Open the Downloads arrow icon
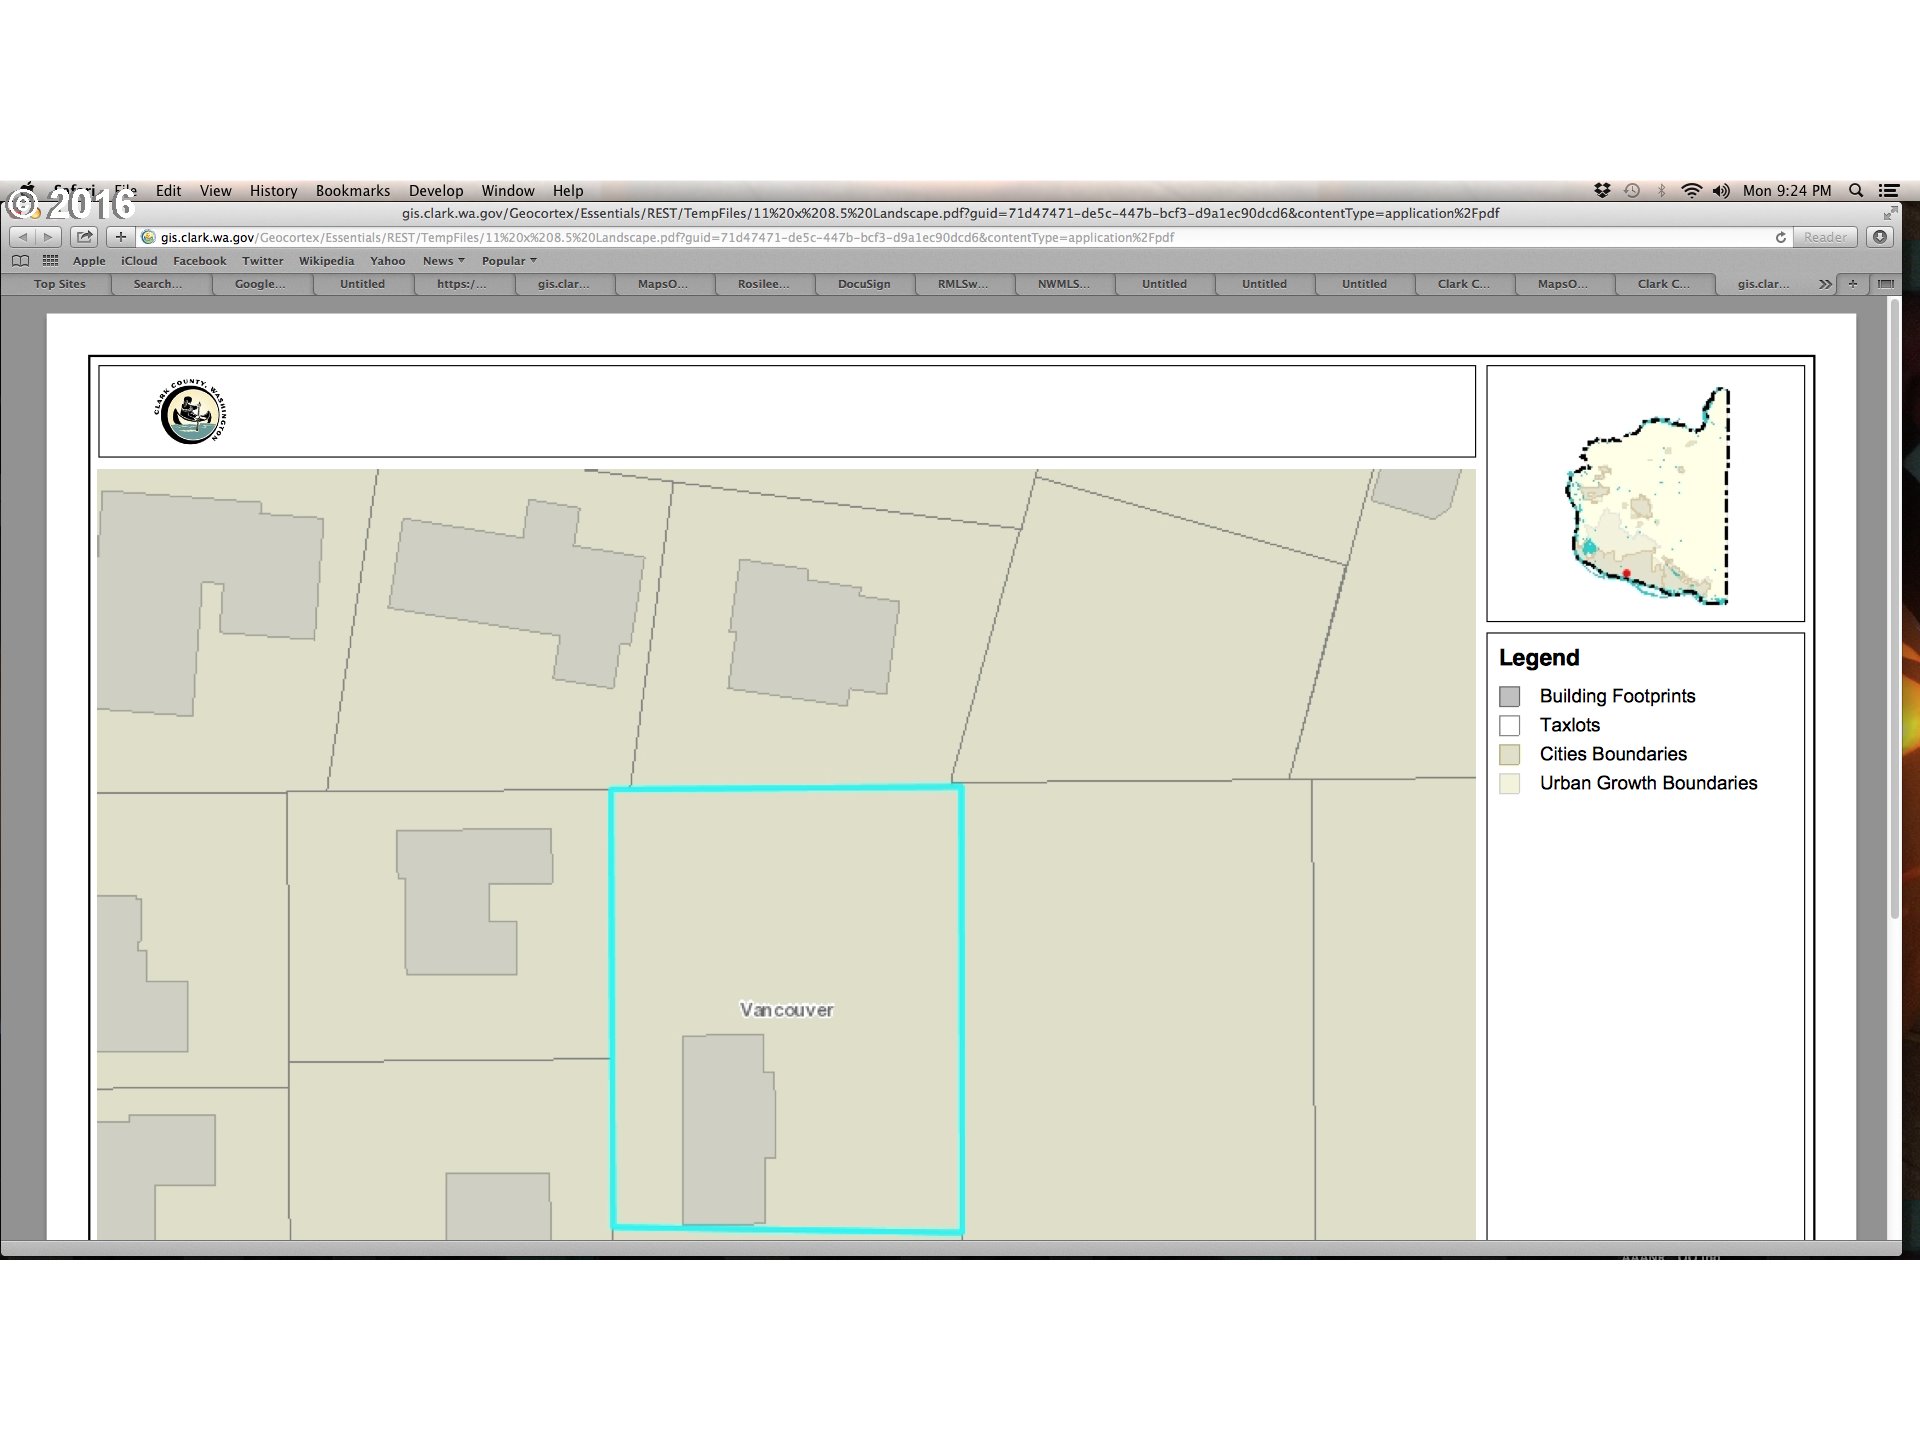 coord(1880,237)
